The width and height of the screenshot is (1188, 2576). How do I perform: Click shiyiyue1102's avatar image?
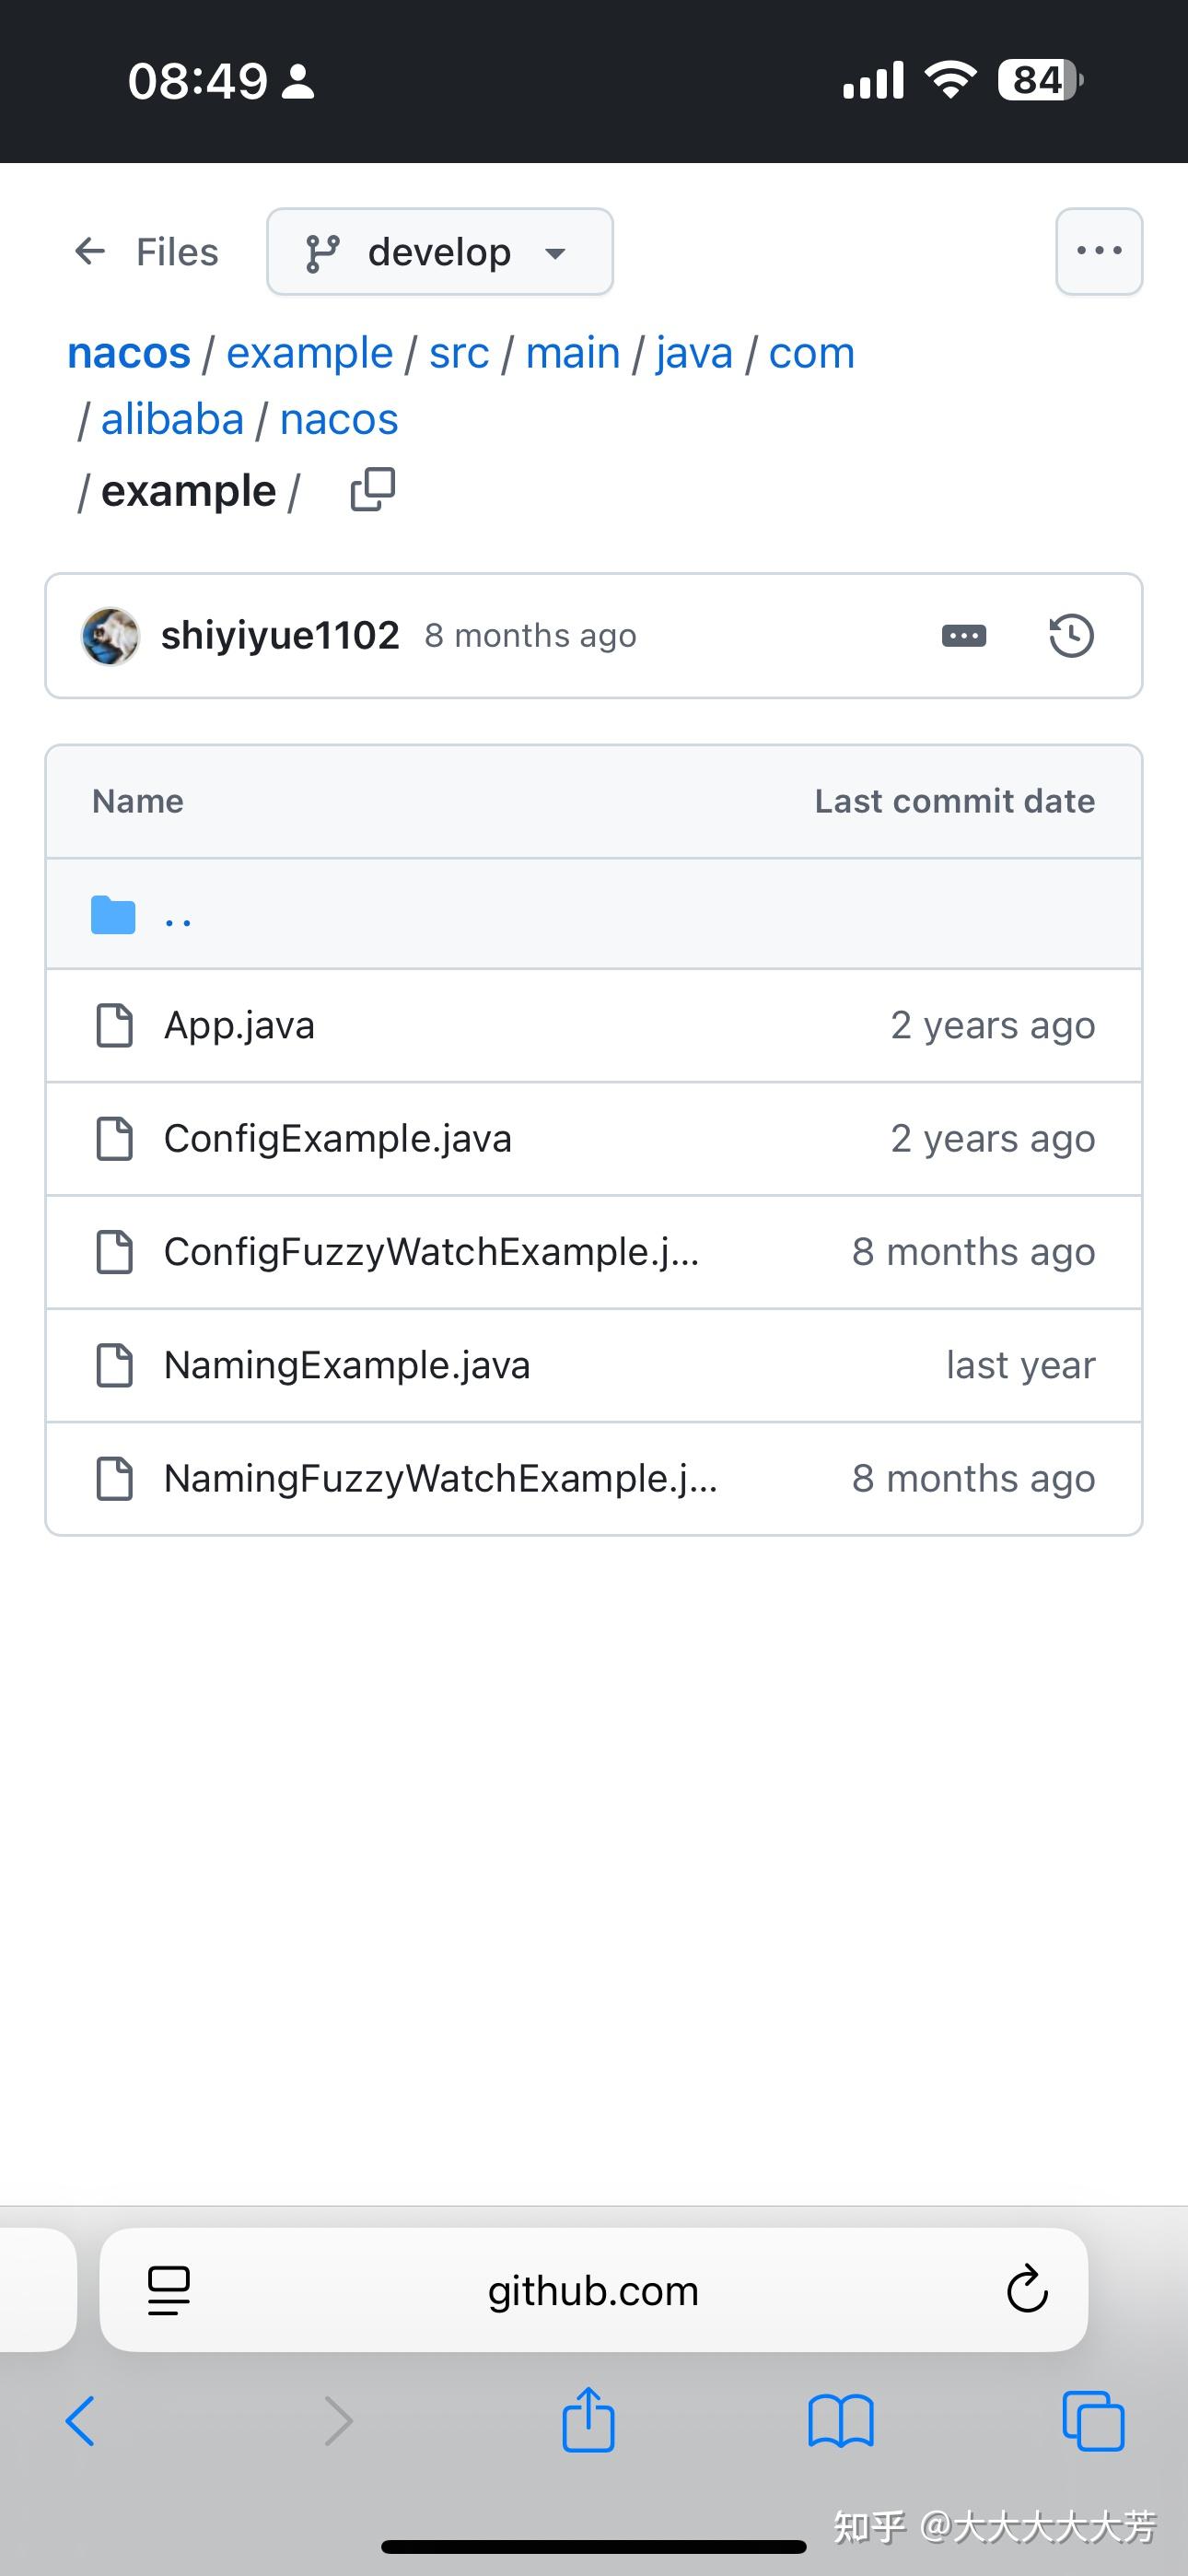point(110,636)
